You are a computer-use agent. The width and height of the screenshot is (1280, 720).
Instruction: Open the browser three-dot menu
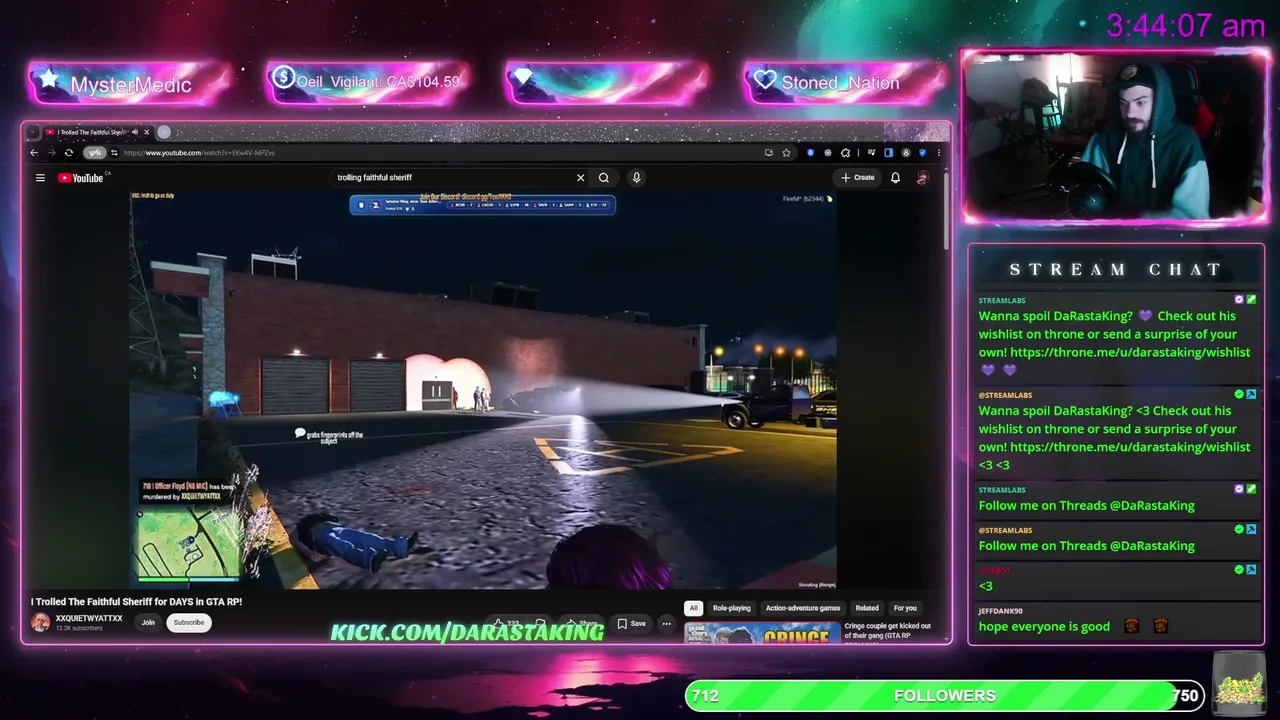click(938, 153)
